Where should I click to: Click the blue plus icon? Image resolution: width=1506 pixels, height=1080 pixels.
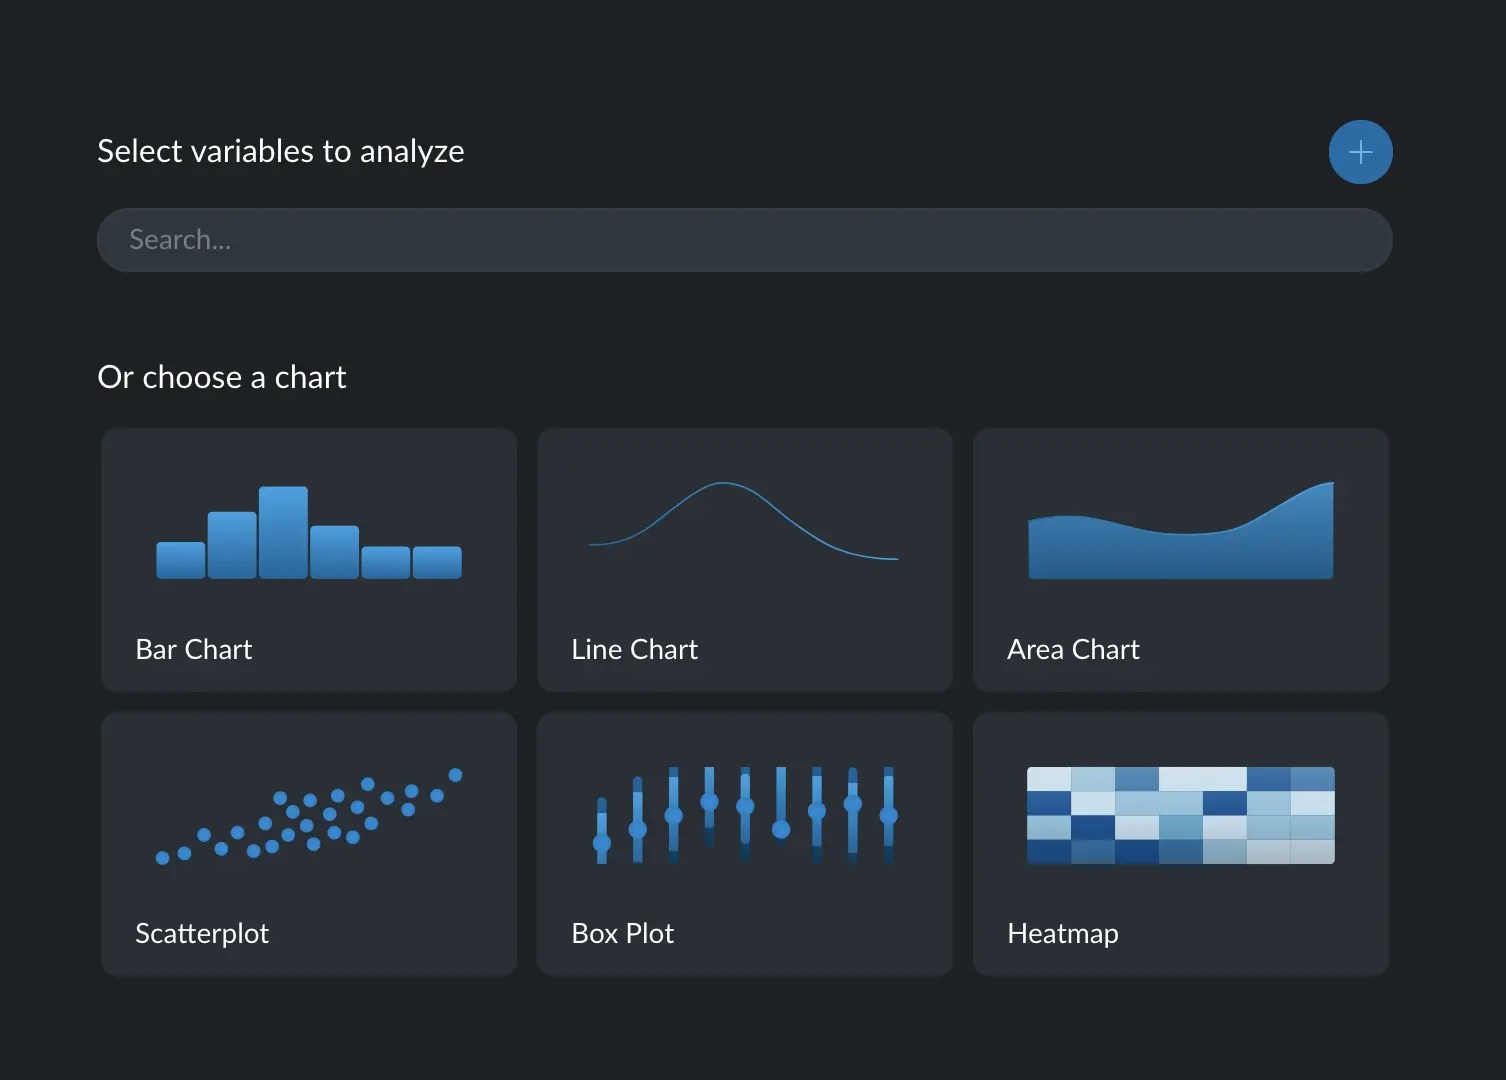1360,152
